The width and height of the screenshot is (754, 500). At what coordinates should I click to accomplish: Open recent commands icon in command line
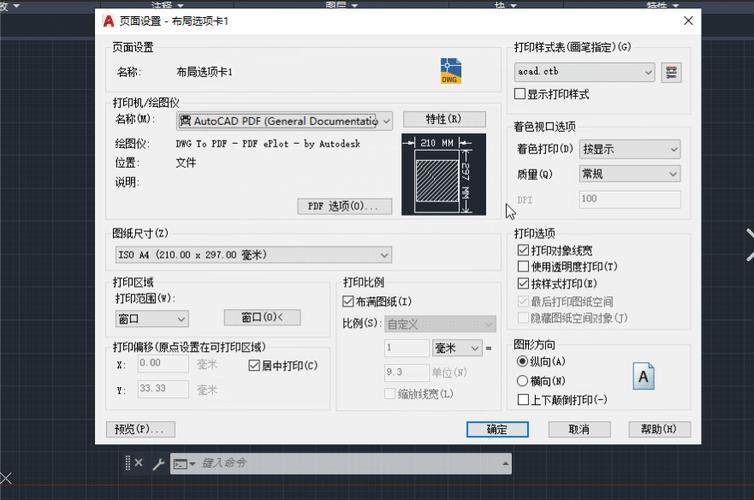click(184, 464)
